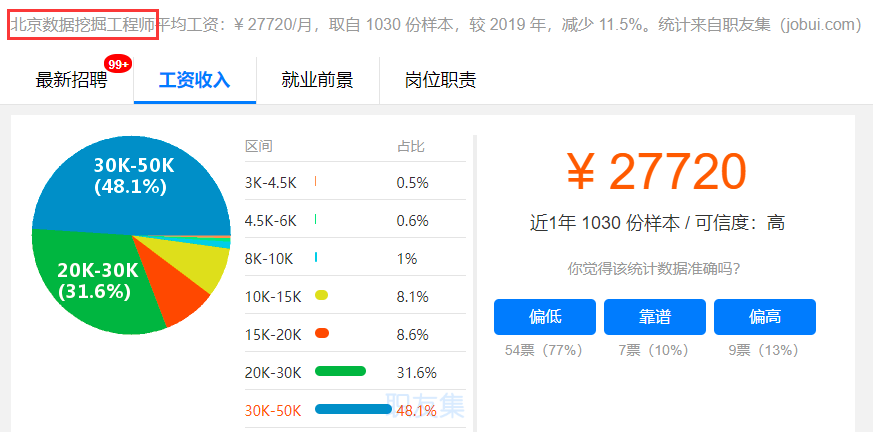This screenshot has width=873, height=432.
Task: Click the 10K-15K range label
Action: coord(273,297)
